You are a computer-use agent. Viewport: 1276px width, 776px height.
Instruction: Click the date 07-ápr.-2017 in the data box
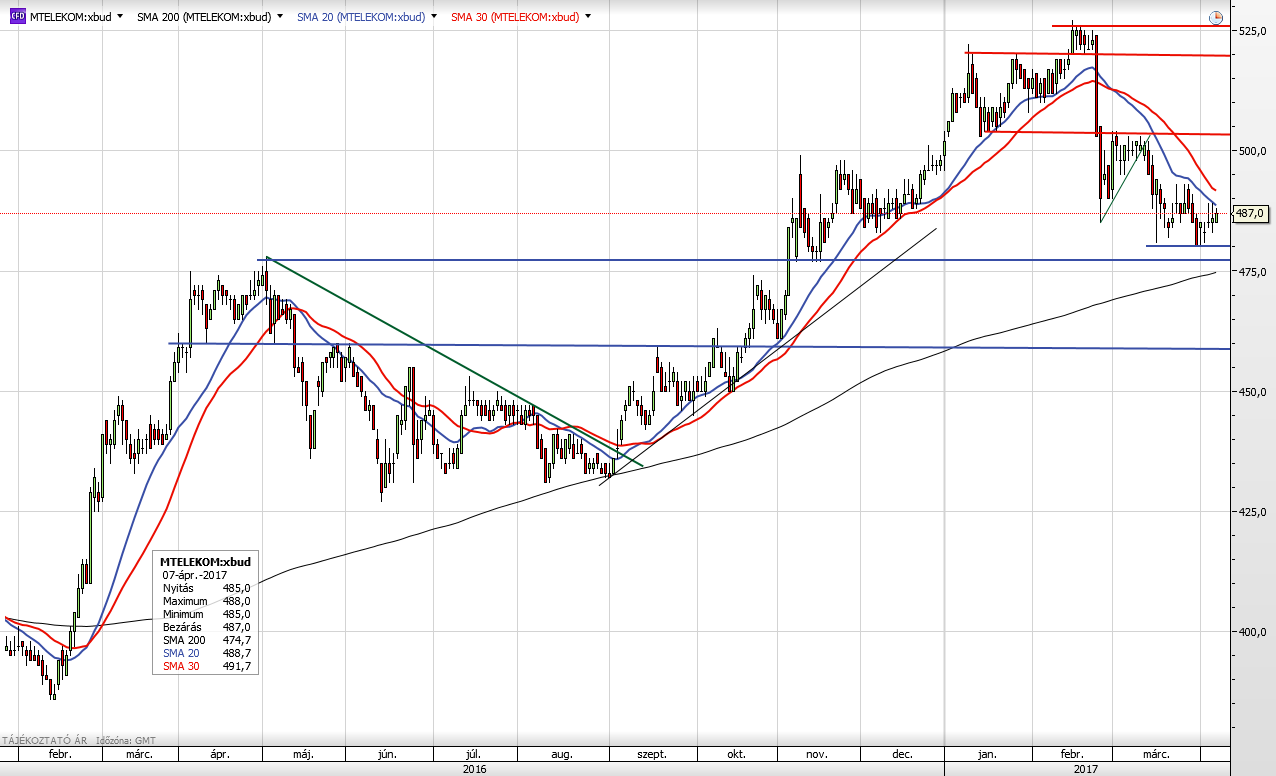click(195, 575)
